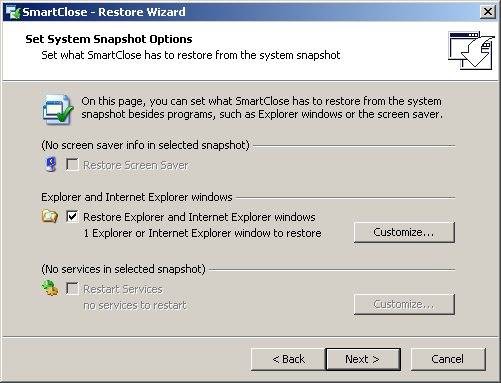Click the Explorer folder icon
This screenshot has height=383, width=501.
[x=50, y=216]
